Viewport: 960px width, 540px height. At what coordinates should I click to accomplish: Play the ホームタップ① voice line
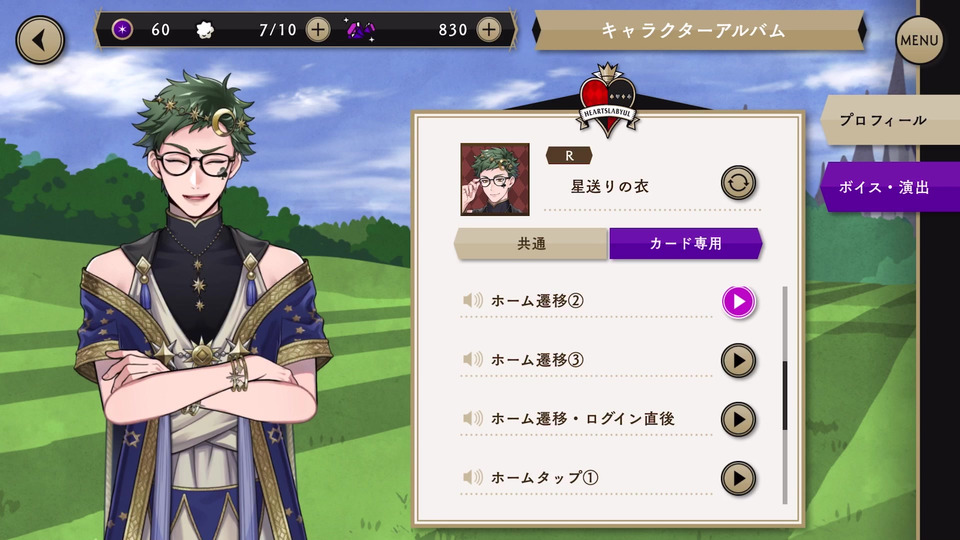(x=738, y=478)
